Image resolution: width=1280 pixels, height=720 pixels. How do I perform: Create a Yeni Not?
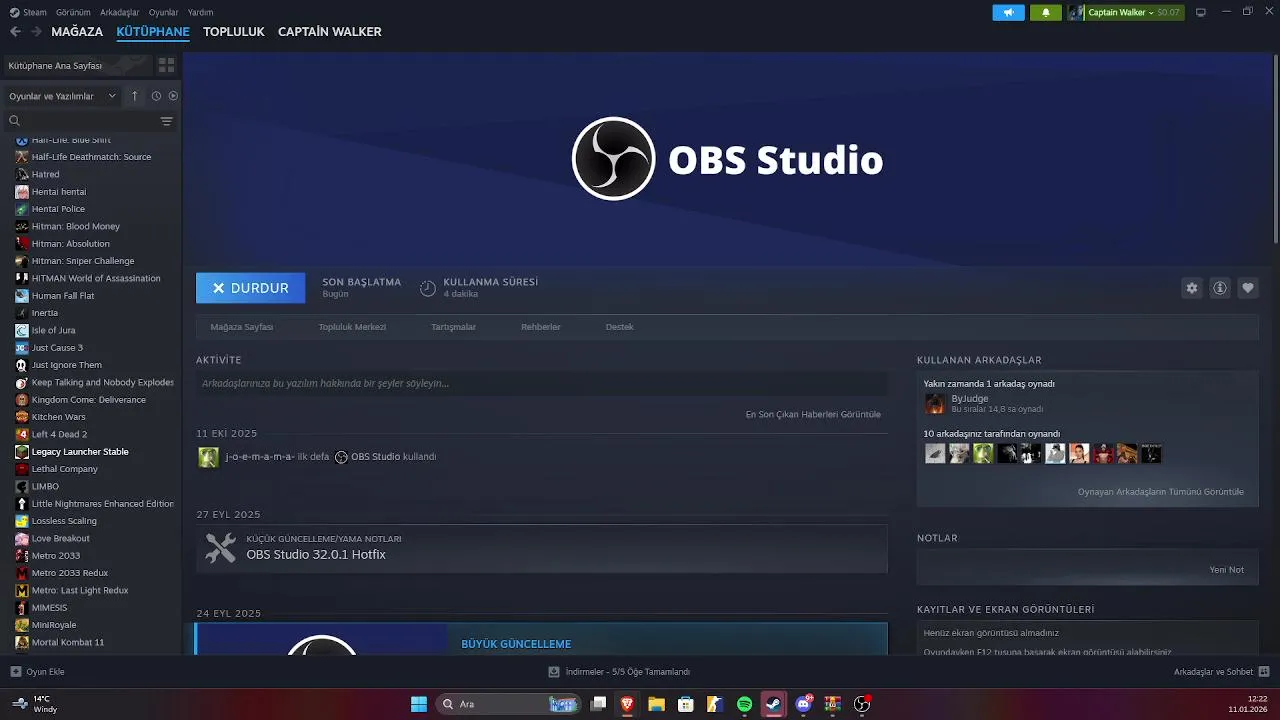pos(1227,570)
